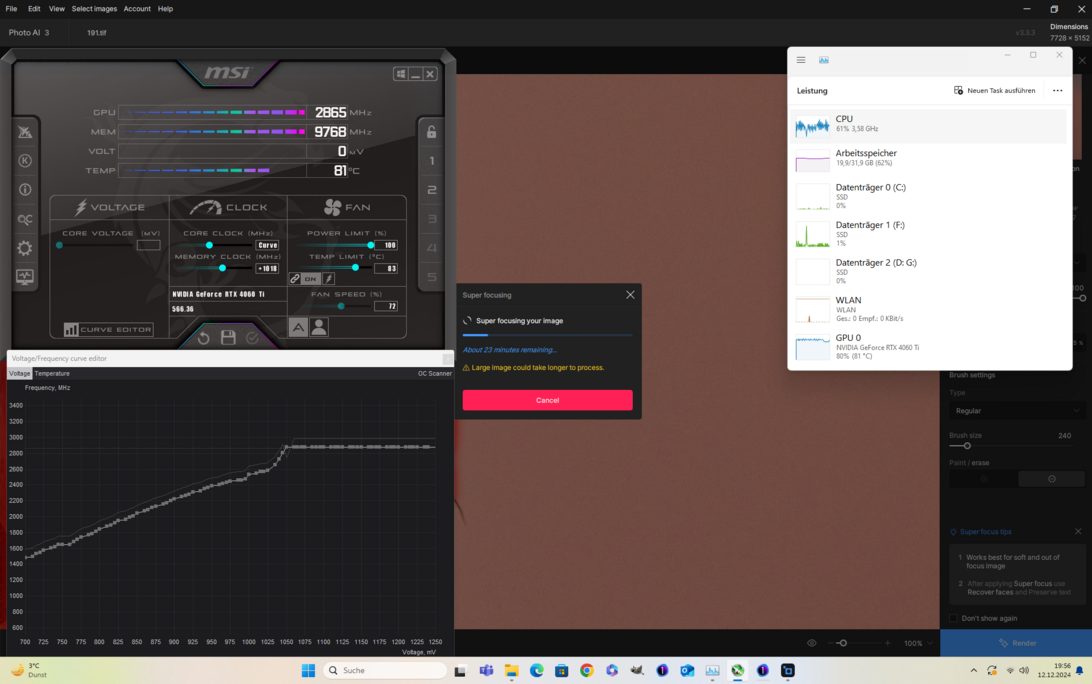The width and height of the screenshot is (1092, 684).
Task: Open Afterburner hardware monitor icon
Action: point(25,277)
